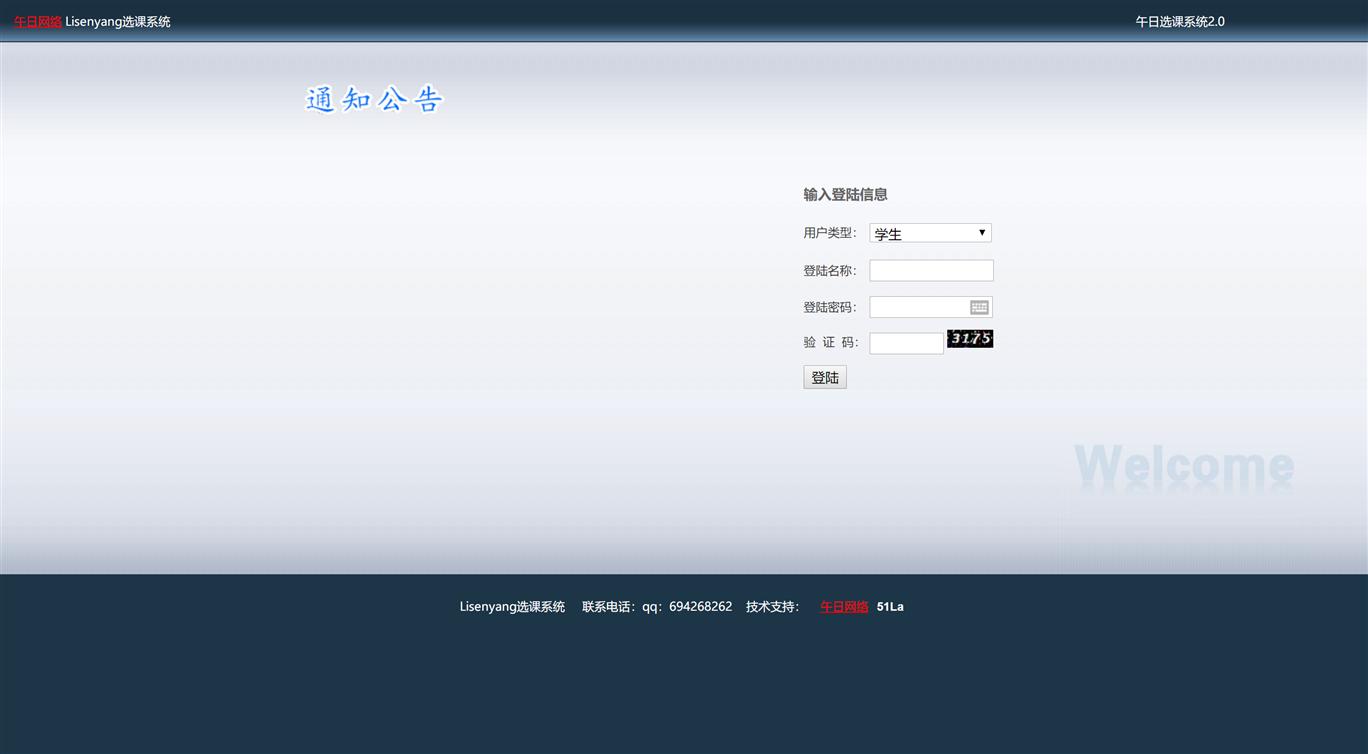Open the red 午日网络 link in header
This screenshot has height=754, width=1368.
(x=38, y=22)
